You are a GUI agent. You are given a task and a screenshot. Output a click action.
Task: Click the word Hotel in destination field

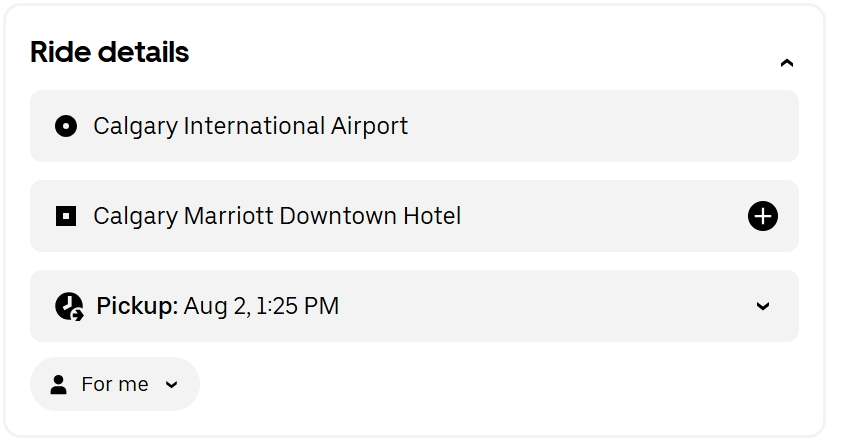432,216
